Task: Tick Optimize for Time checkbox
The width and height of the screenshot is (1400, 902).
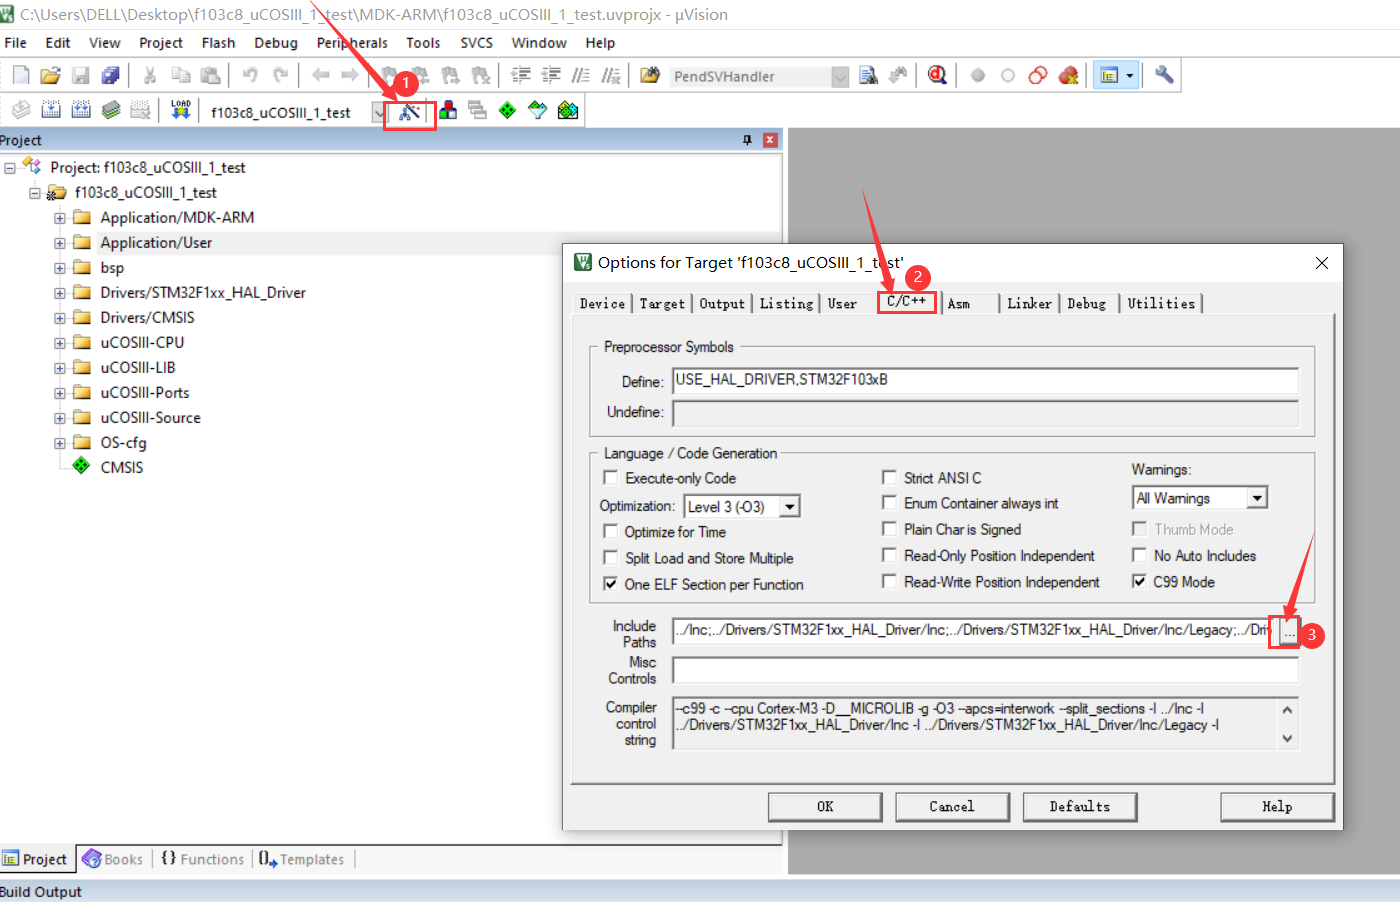Action: pos(611,531)
